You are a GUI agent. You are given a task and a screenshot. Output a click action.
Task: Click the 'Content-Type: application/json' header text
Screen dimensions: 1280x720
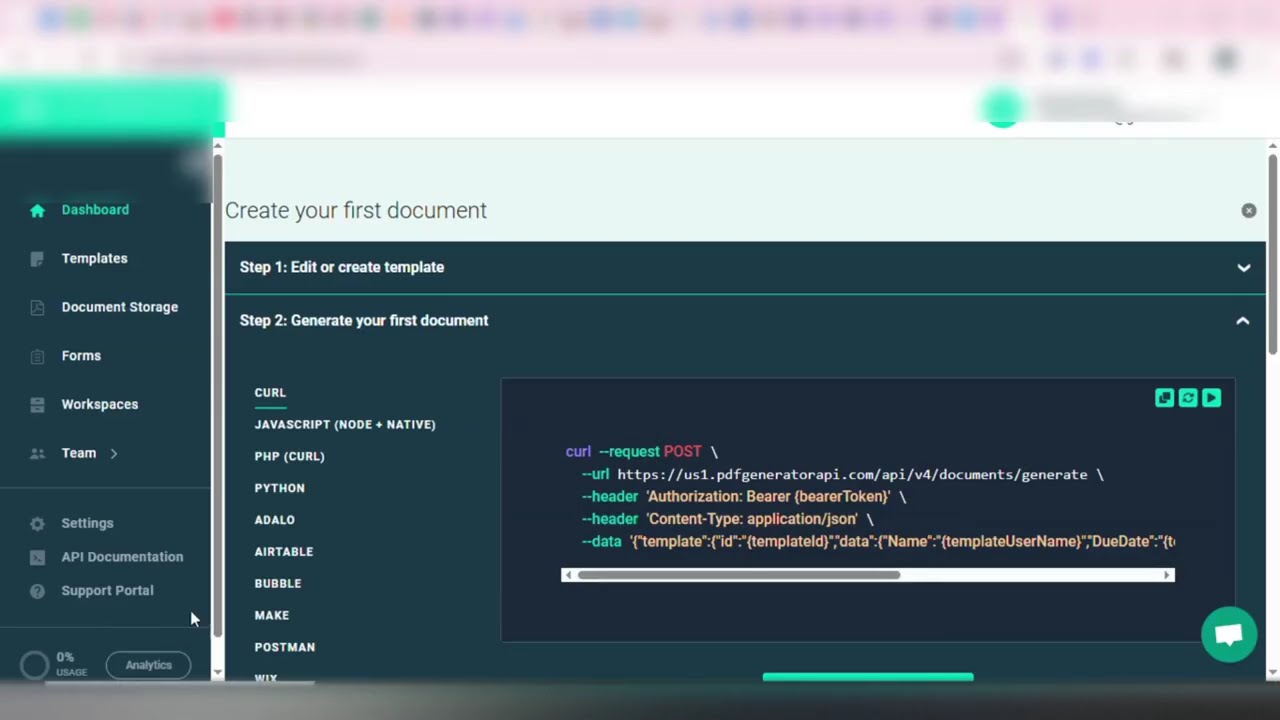tap(752, 519)
